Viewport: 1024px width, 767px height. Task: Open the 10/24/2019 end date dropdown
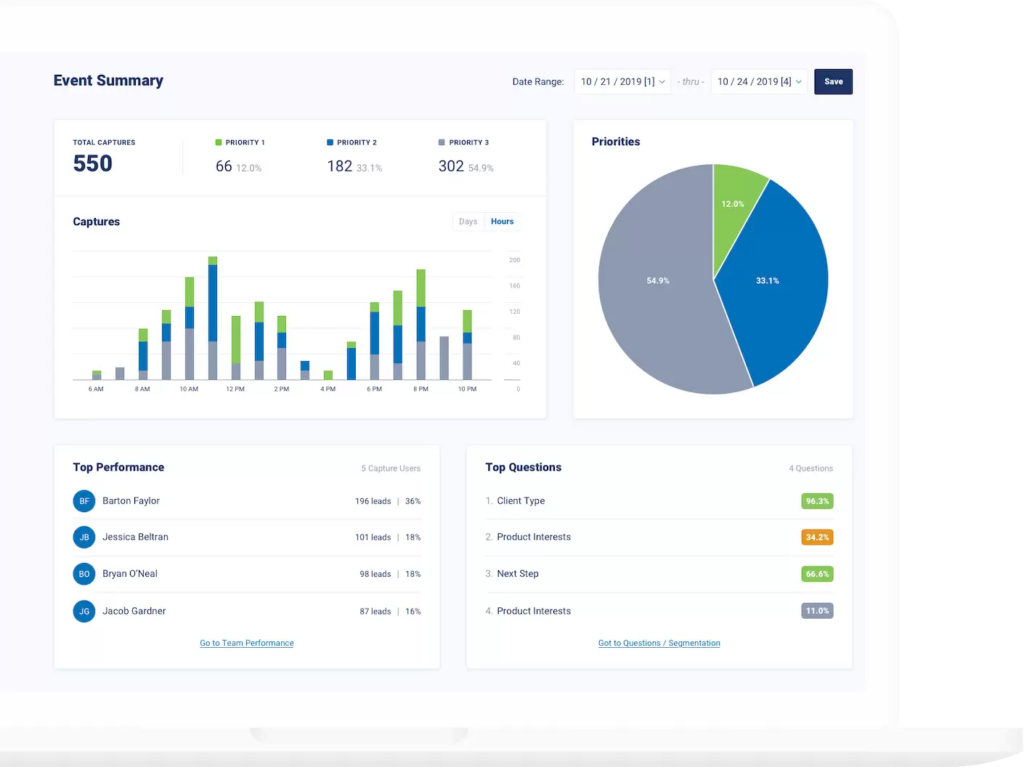click(759, 81)
